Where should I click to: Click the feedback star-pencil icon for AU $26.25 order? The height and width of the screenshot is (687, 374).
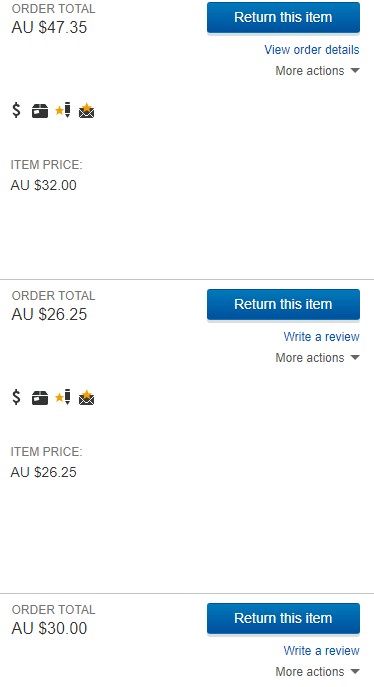tap(63, 397)
